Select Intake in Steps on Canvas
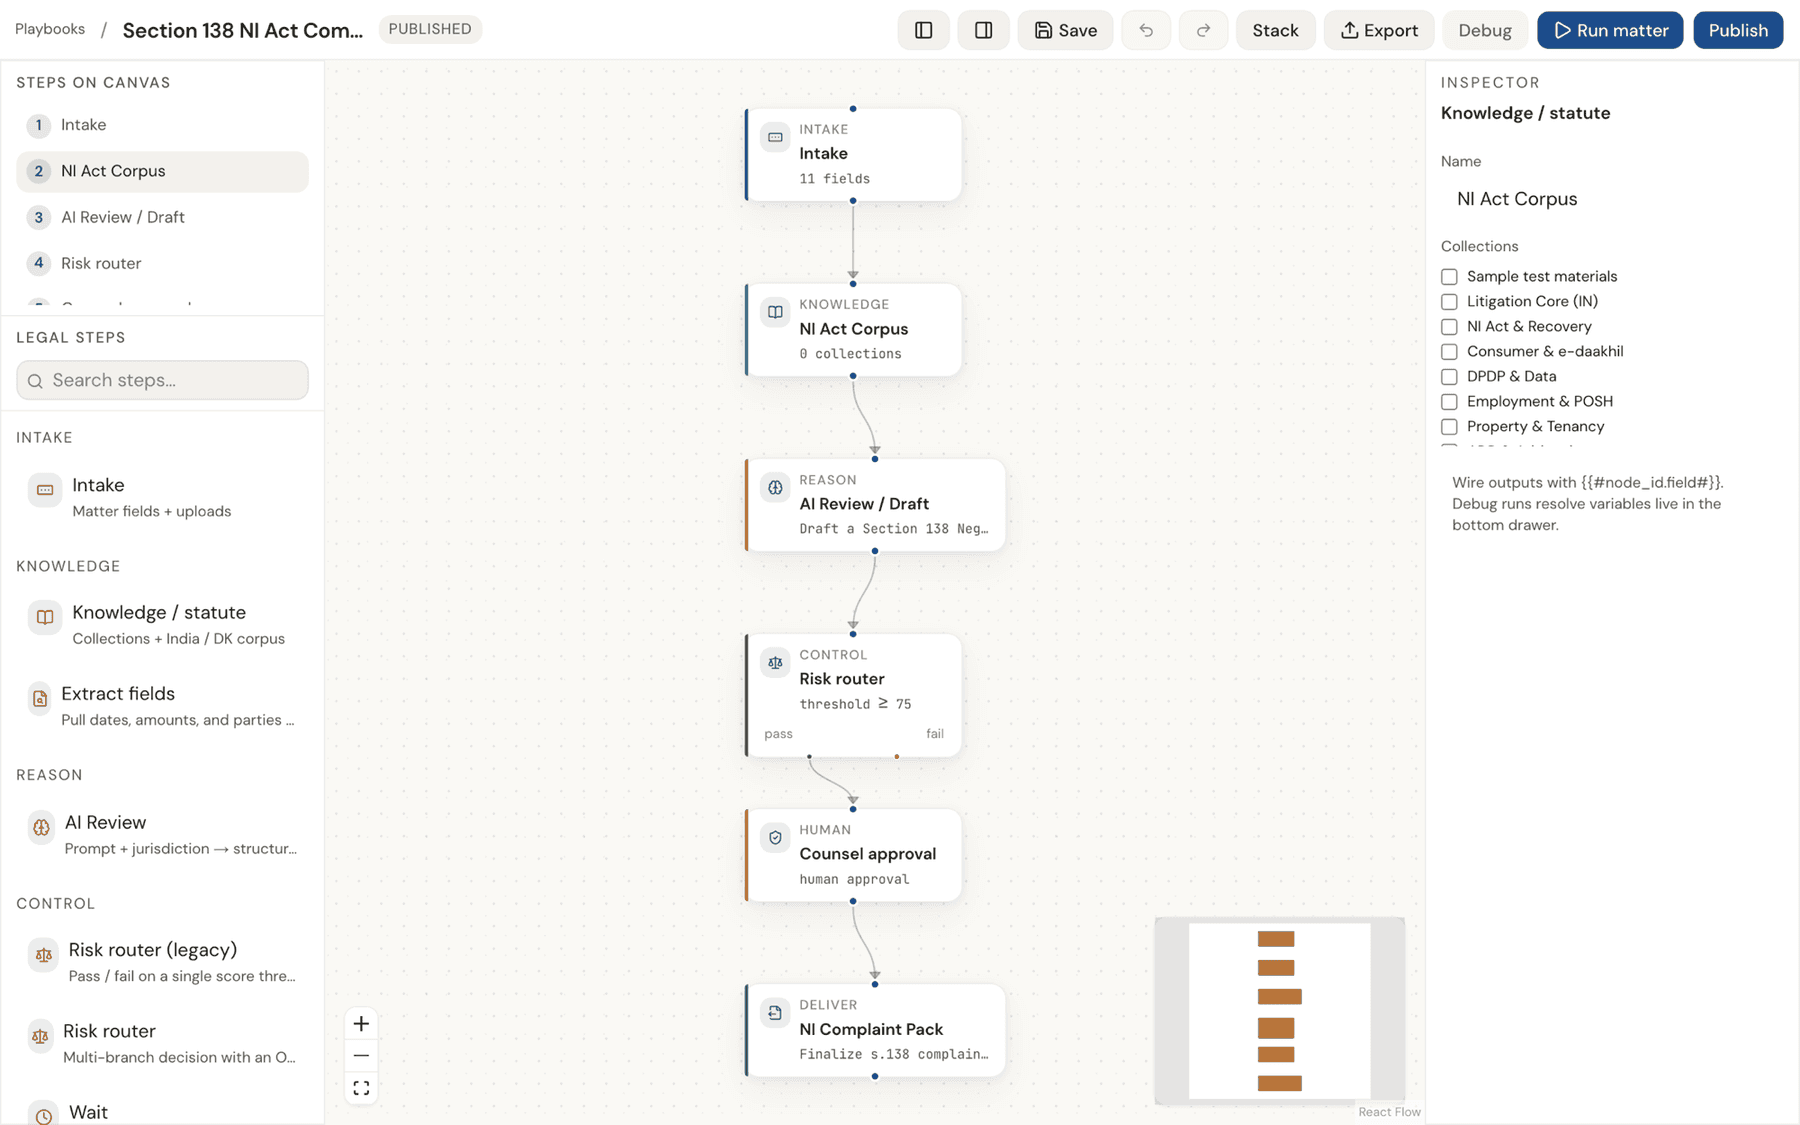The width and height of the screenshot is (1800, 1125). click(162, 125)
